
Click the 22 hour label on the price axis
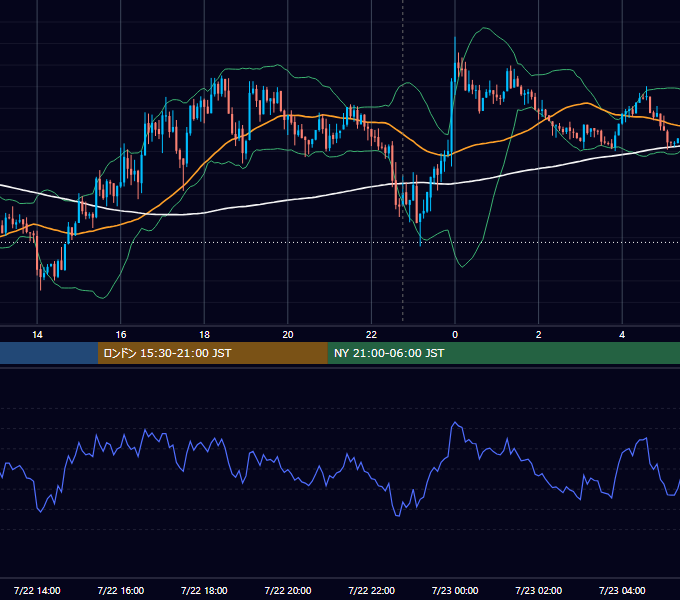point(372,335)
